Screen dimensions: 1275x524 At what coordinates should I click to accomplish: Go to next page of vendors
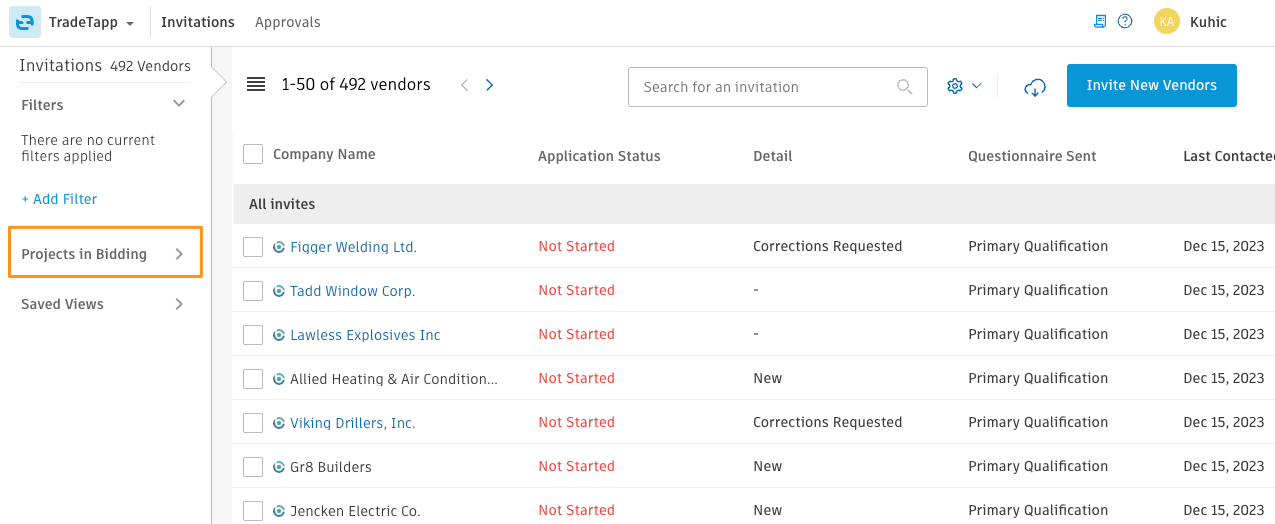490,85
